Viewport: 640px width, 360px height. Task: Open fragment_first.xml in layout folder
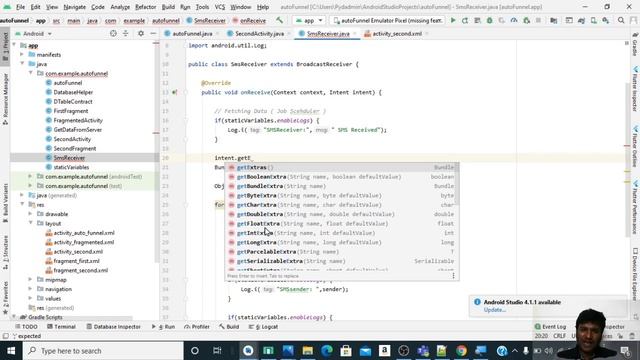[76, 261]
